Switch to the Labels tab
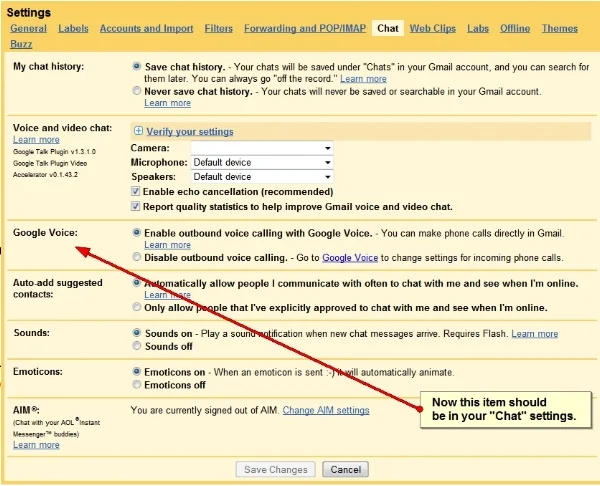 coord(73,28)
